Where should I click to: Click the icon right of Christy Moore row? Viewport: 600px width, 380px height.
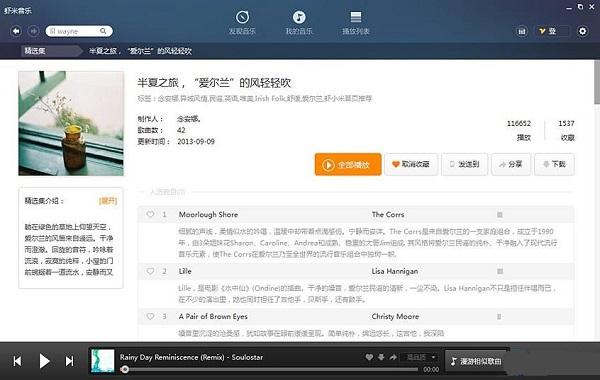click(499, 316)
